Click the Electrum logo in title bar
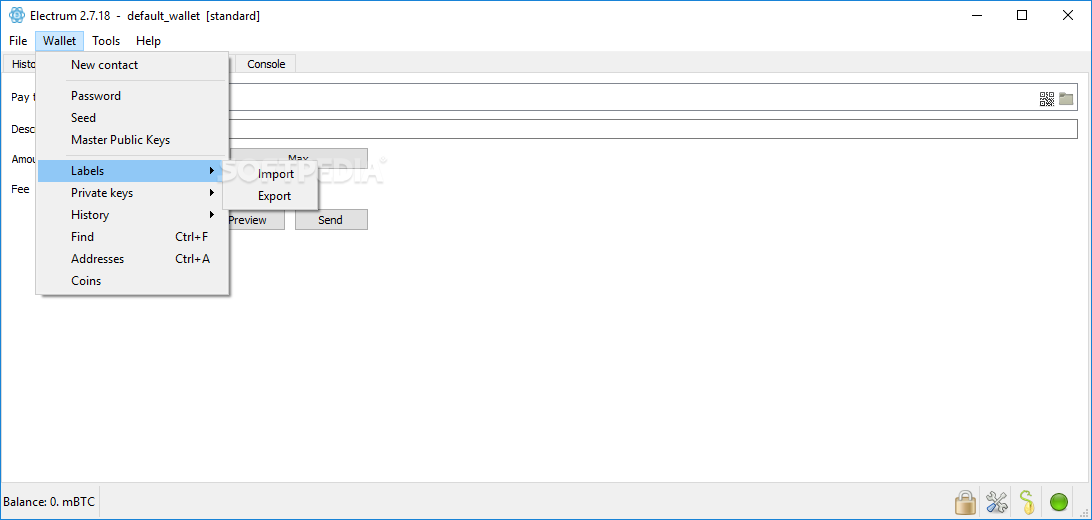 point(17,15)
